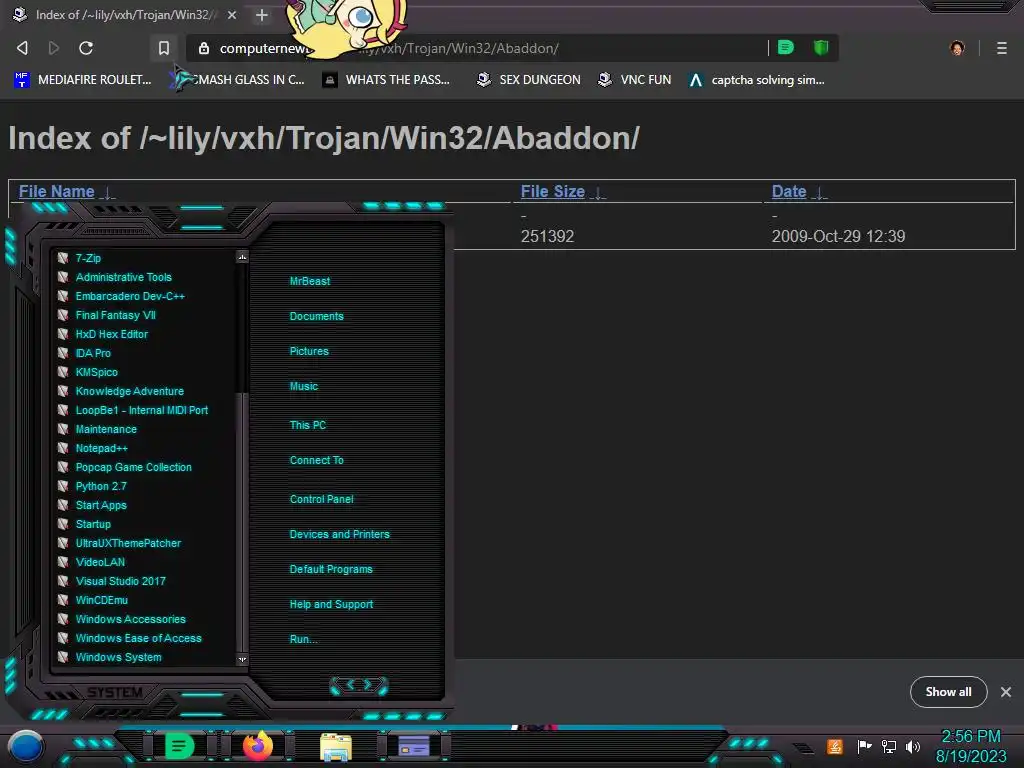Sort listing by Date header

pyautogui.click(x=789, y=191)
